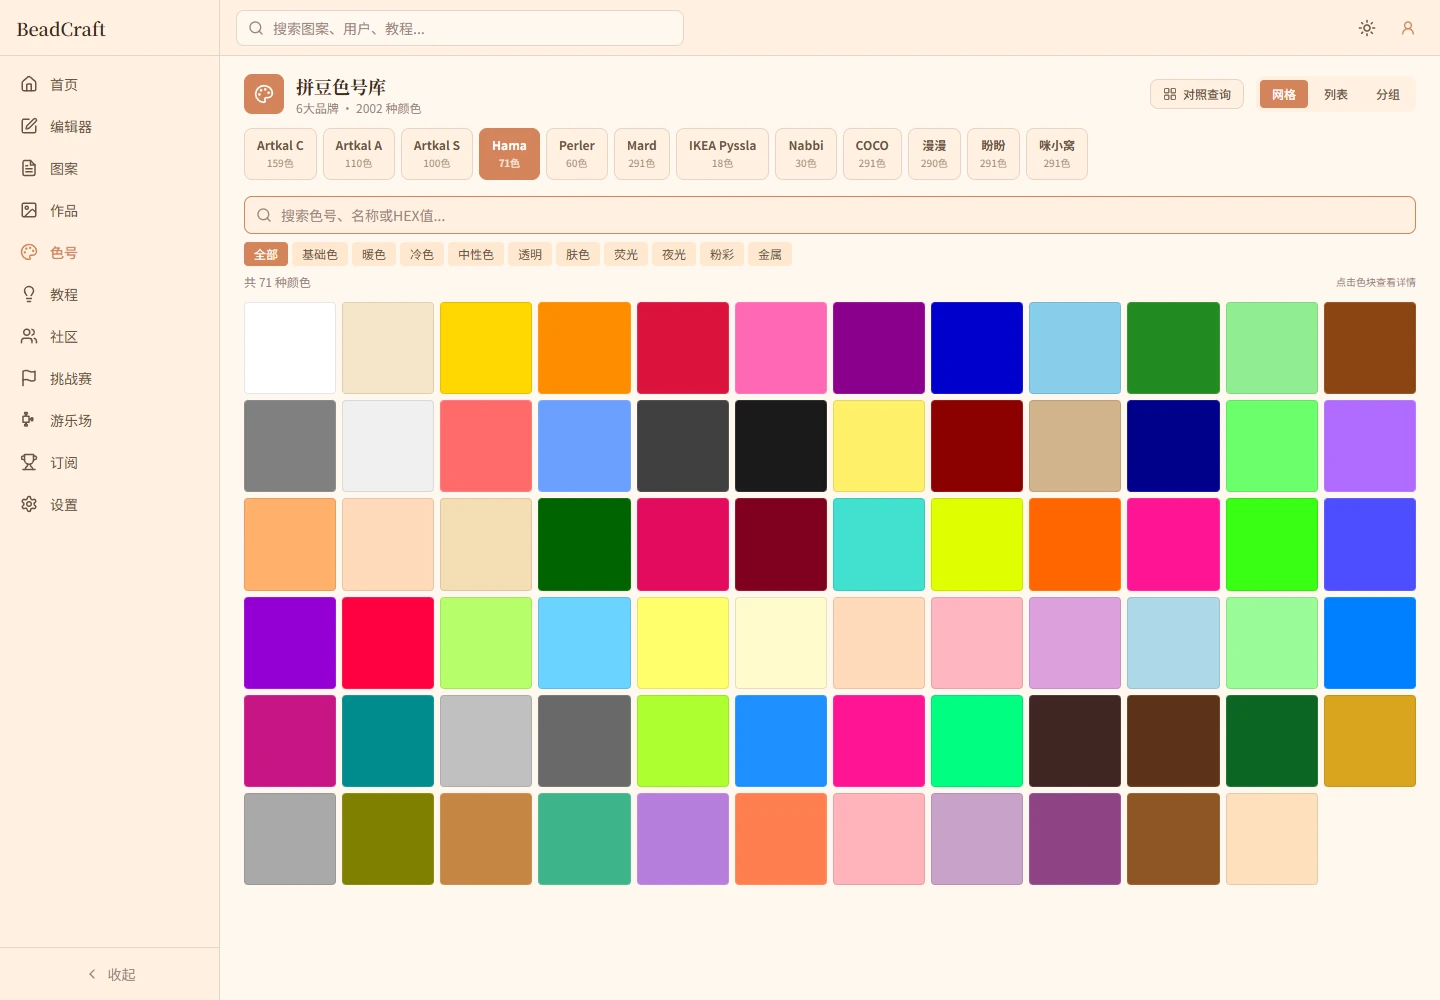The height and width of the screenshot is (1000, 1440).
Task: Pick the bright yellow color swatch
Action: coord(486,348)
